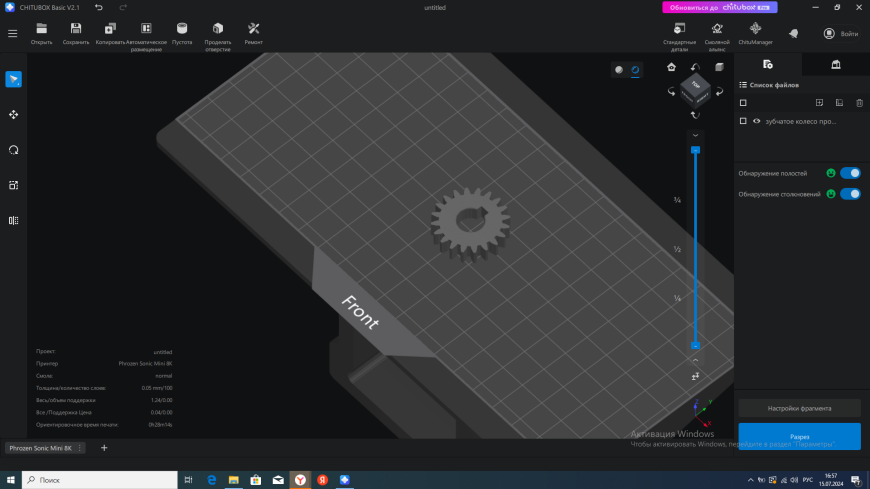This screenshot has width=870, height=489.
Task: Check the select-all files checkbox
Action: pyautogui.click(x=743, y=103)
